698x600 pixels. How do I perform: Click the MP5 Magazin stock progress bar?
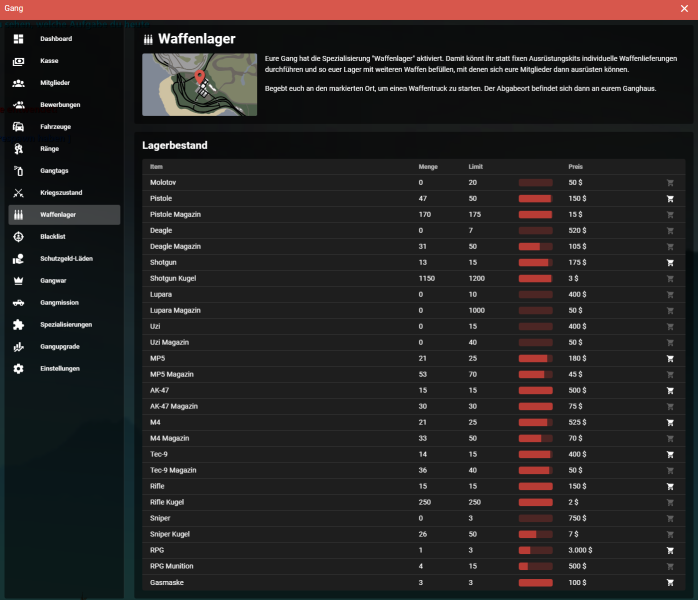pyautogui.click(x=535, y=374)
